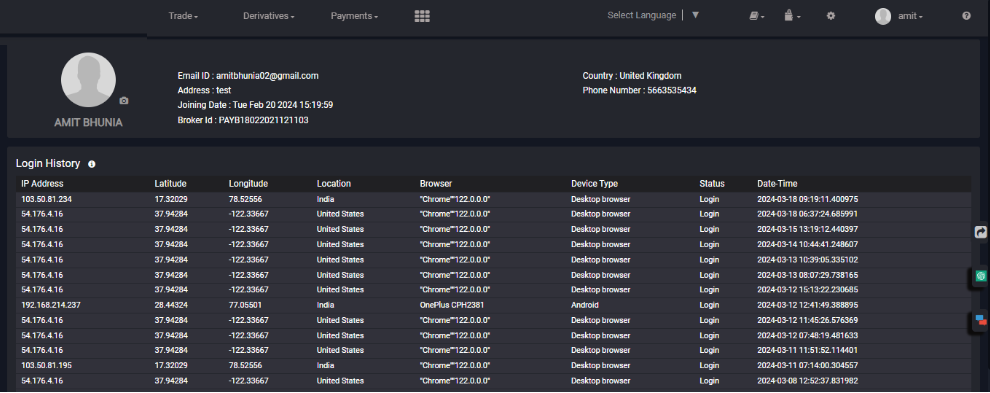Select the 103.50.81.234 login row
This screenshot has width=990, height=393.
click(493, 199)
